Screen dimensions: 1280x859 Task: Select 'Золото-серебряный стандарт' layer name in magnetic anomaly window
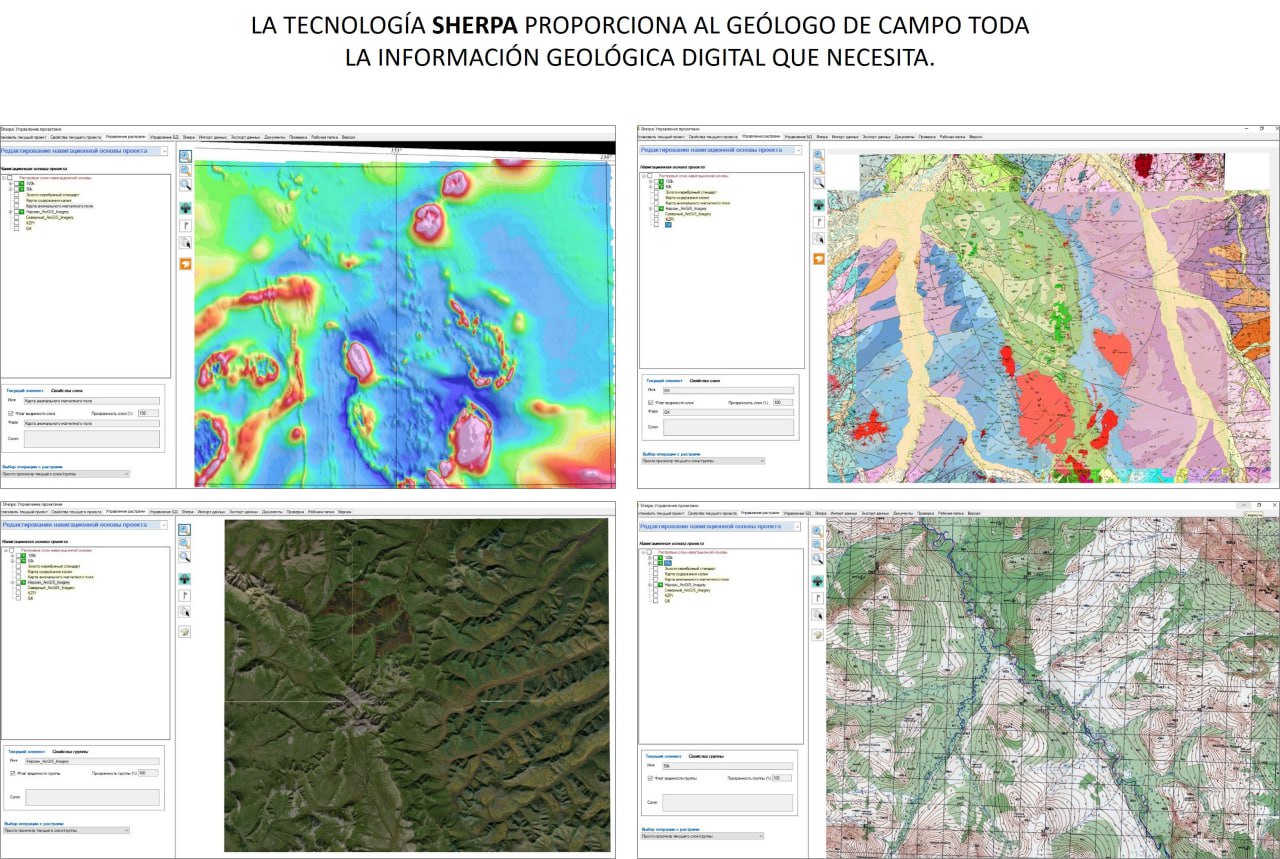pos(53,195)
